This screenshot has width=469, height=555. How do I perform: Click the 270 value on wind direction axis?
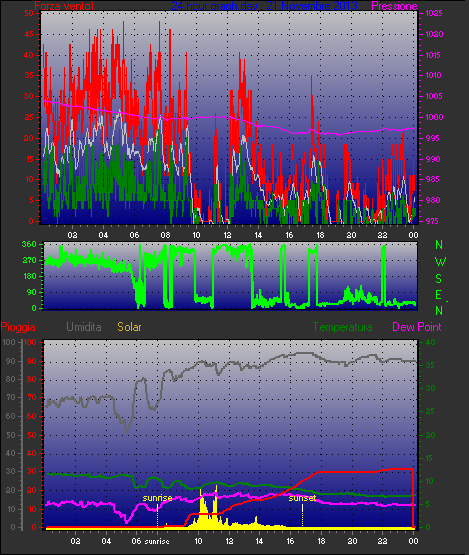pyautogui.click(x=29, y=261)
